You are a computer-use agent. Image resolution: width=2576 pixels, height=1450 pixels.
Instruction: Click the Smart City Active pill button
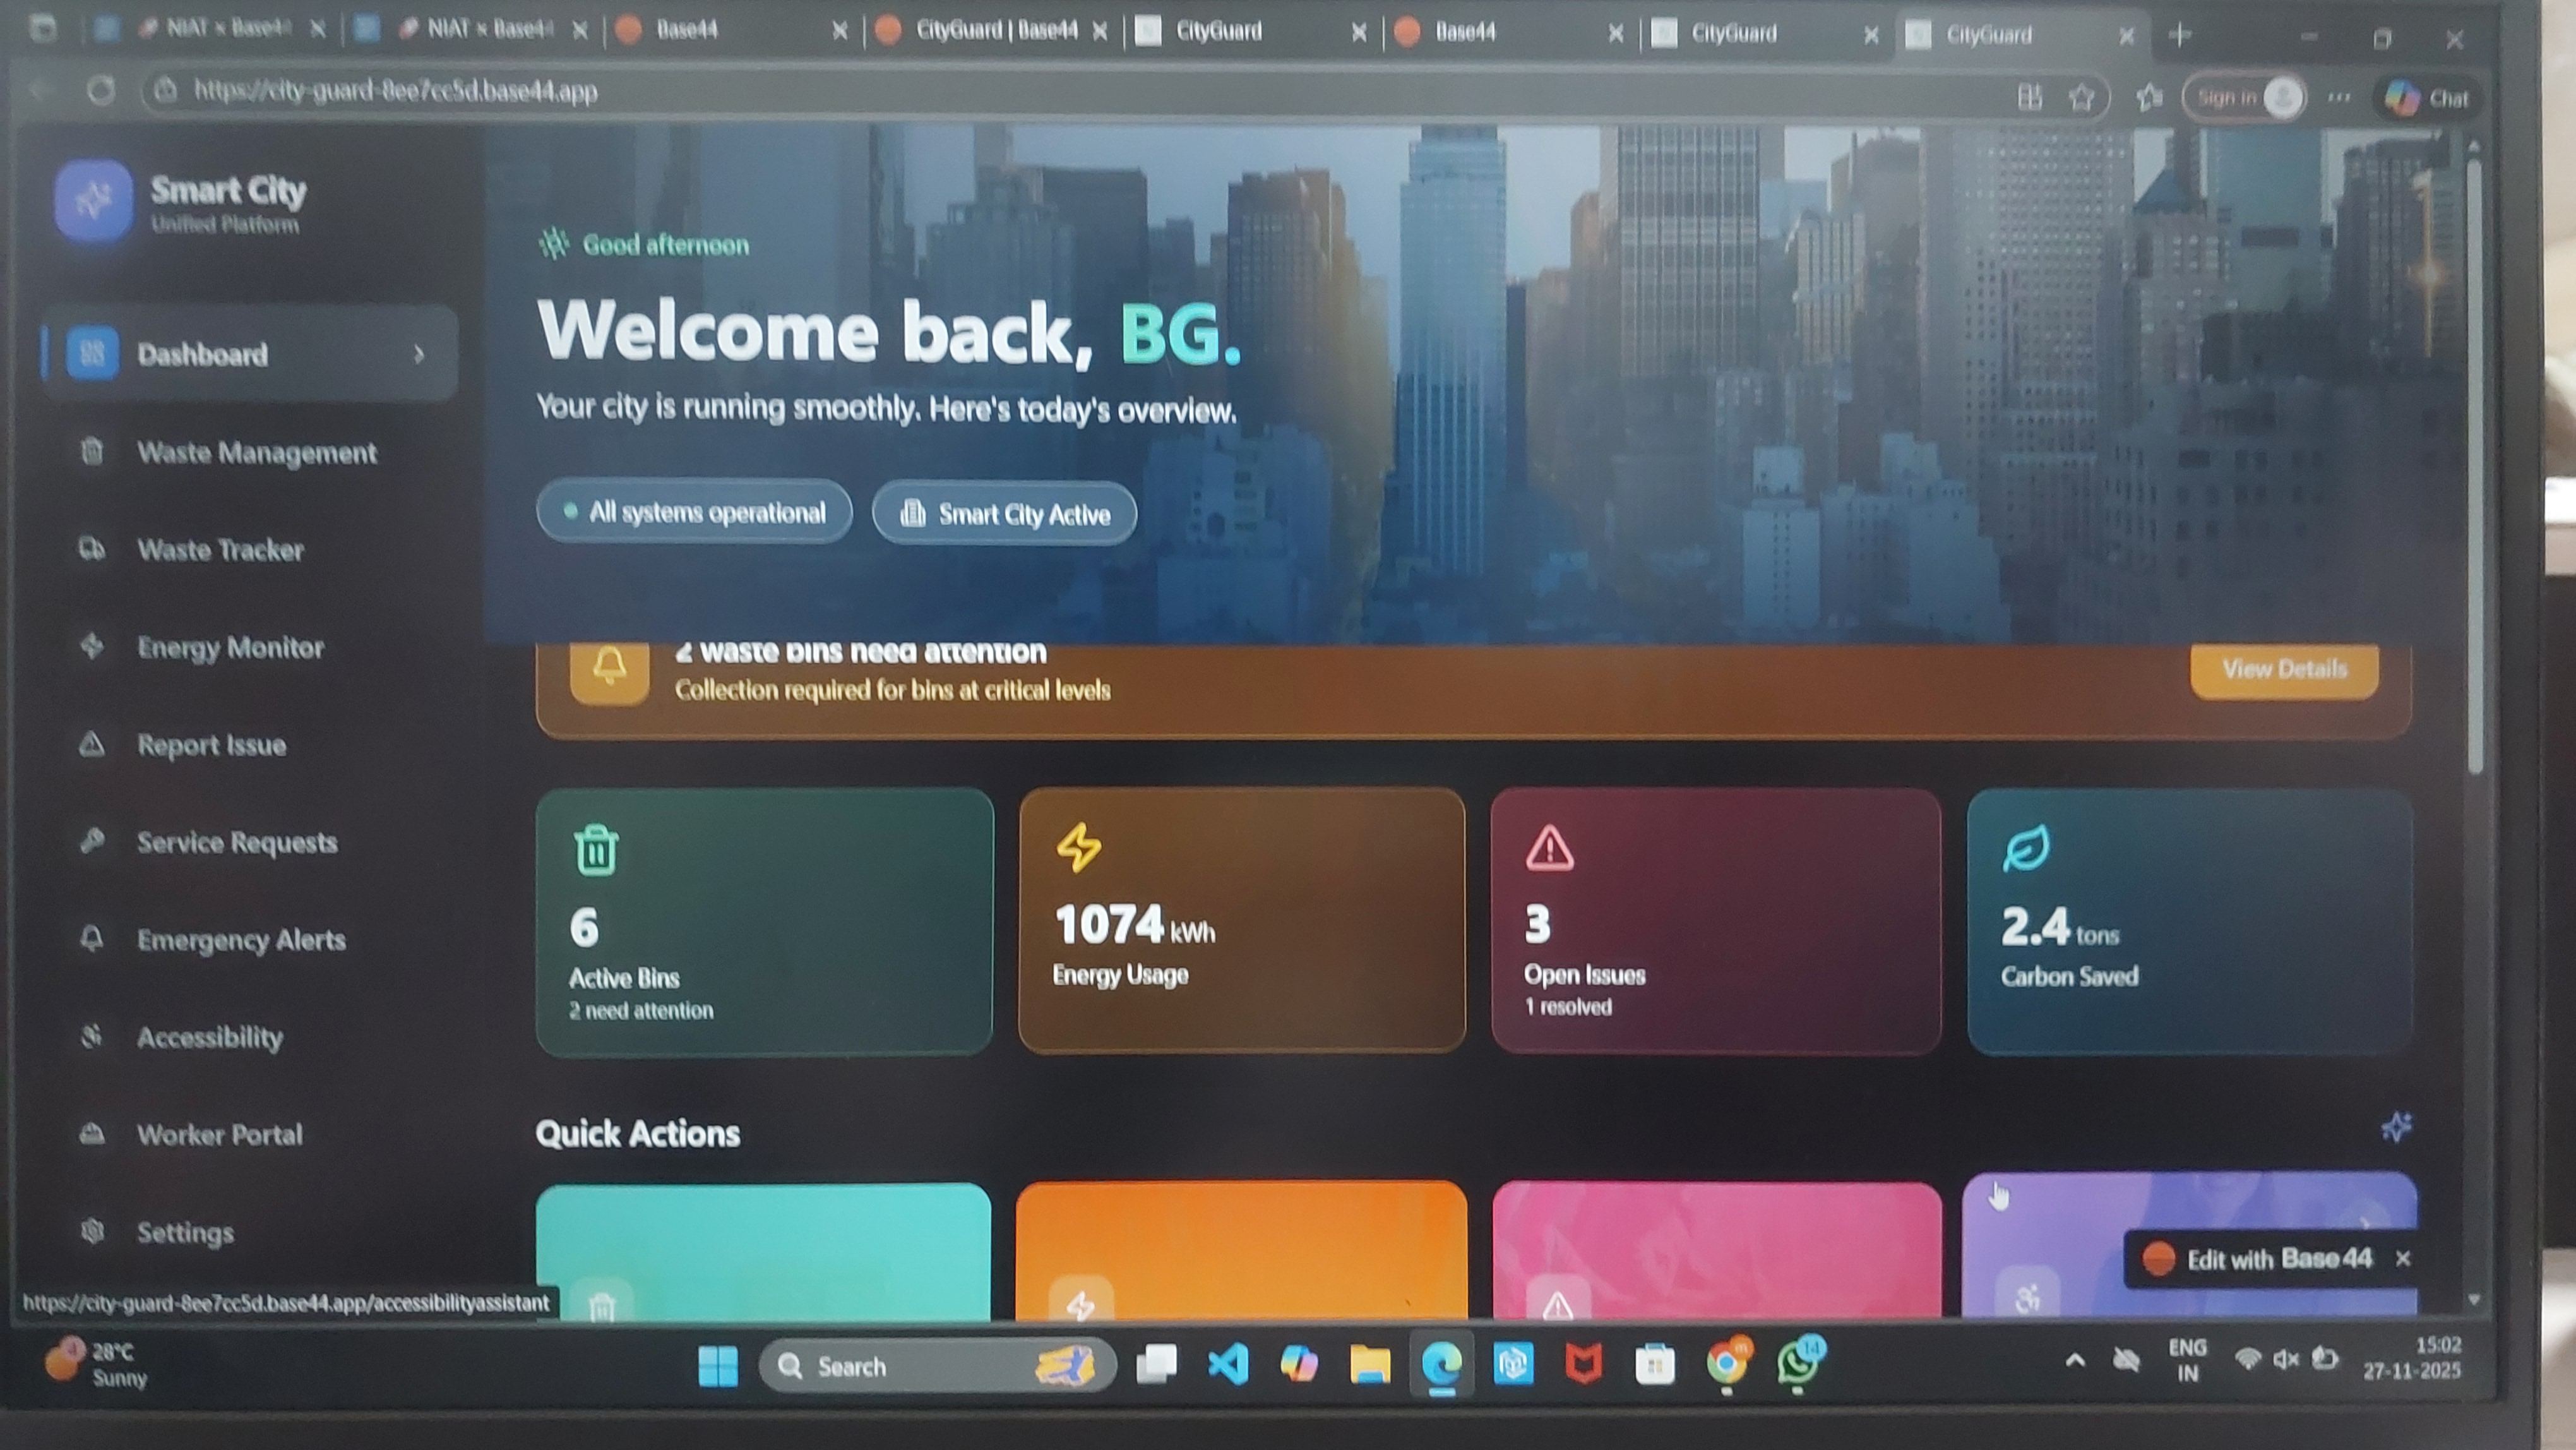1004,514
